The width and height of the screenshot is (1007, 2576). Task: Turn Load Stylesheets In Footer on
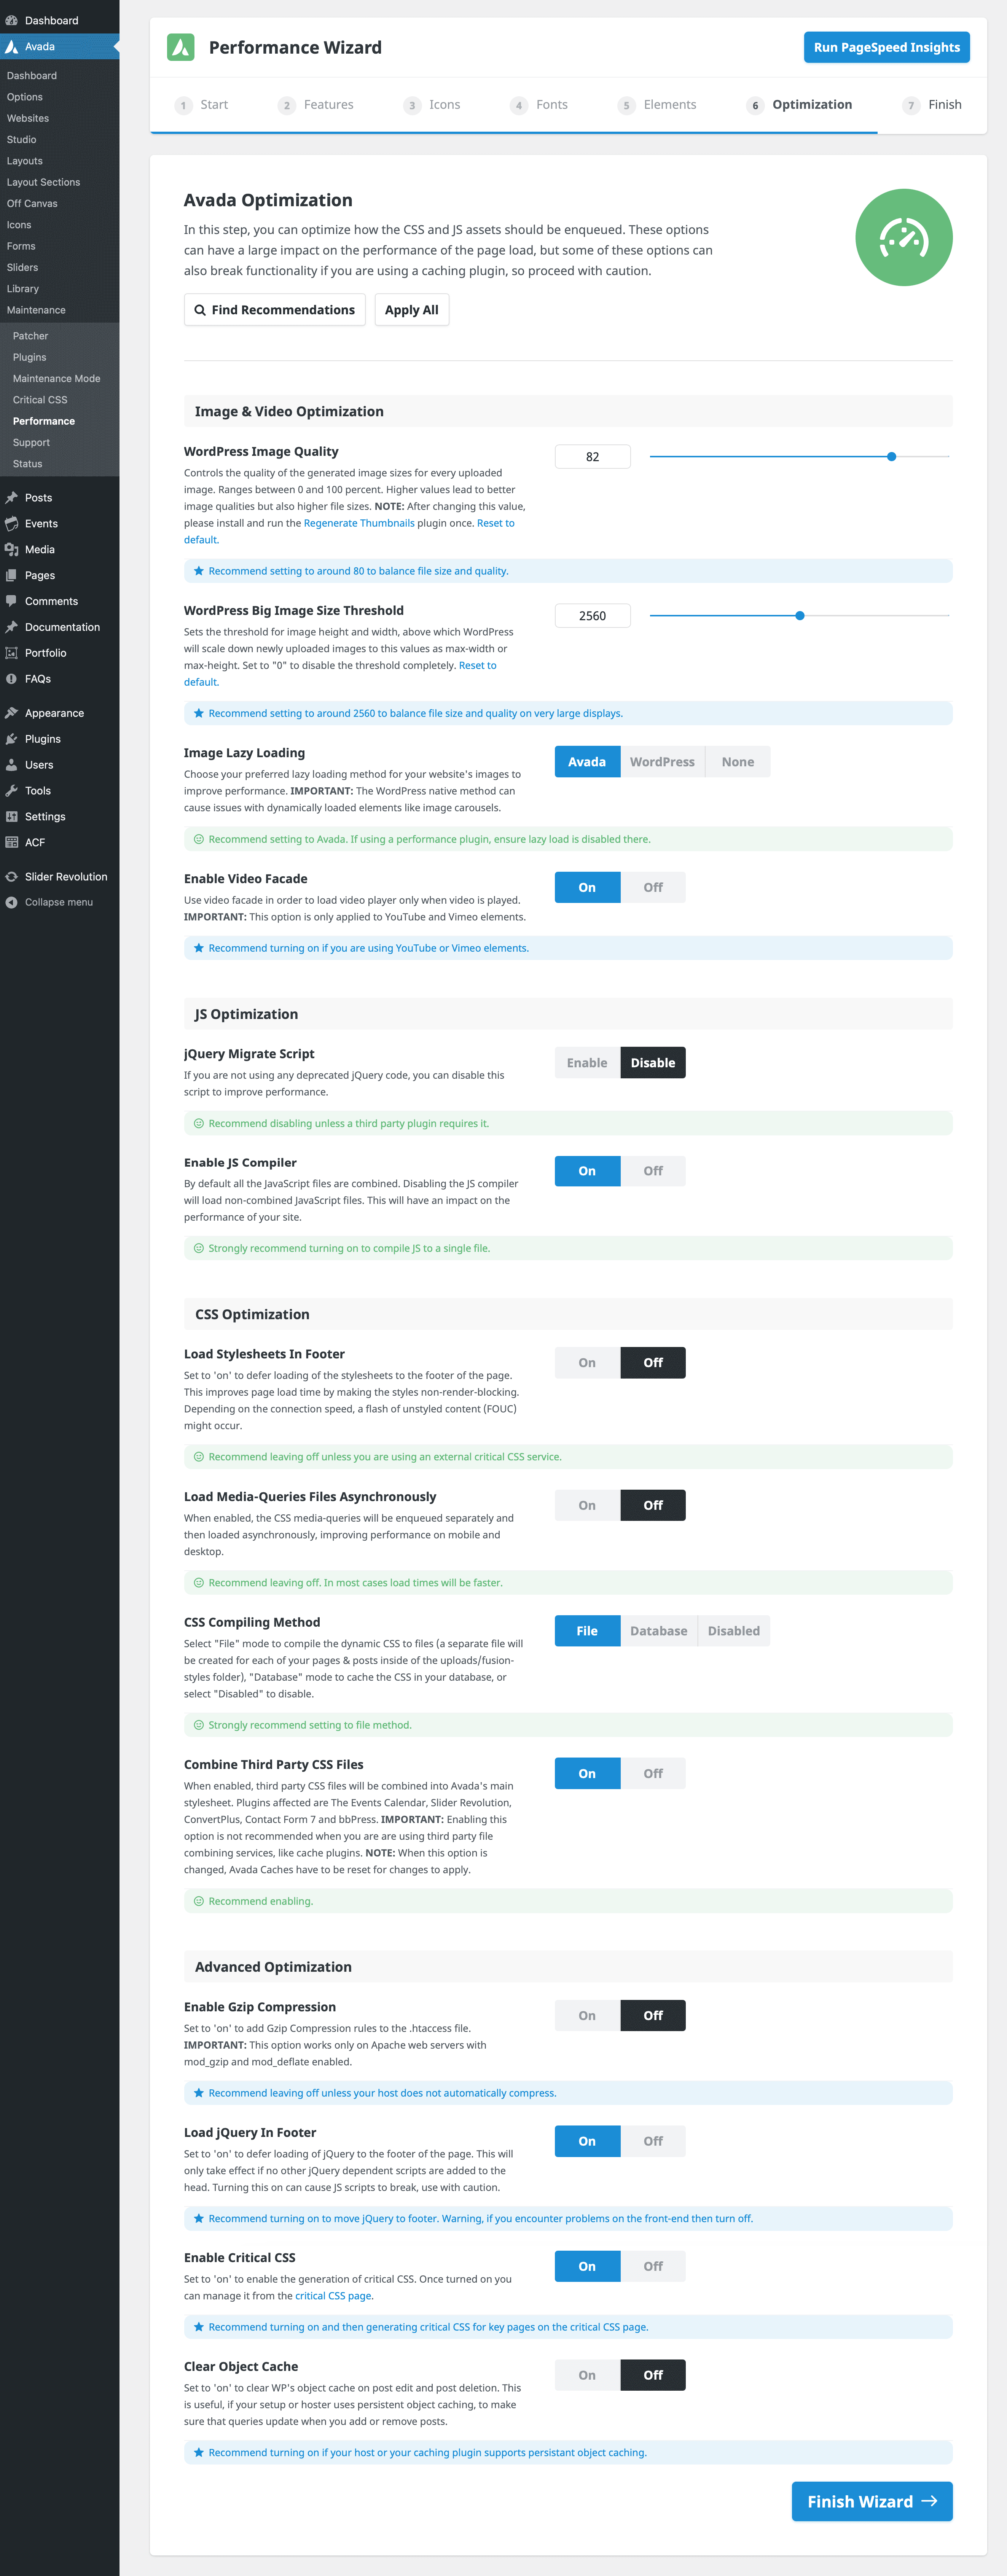587,1363
